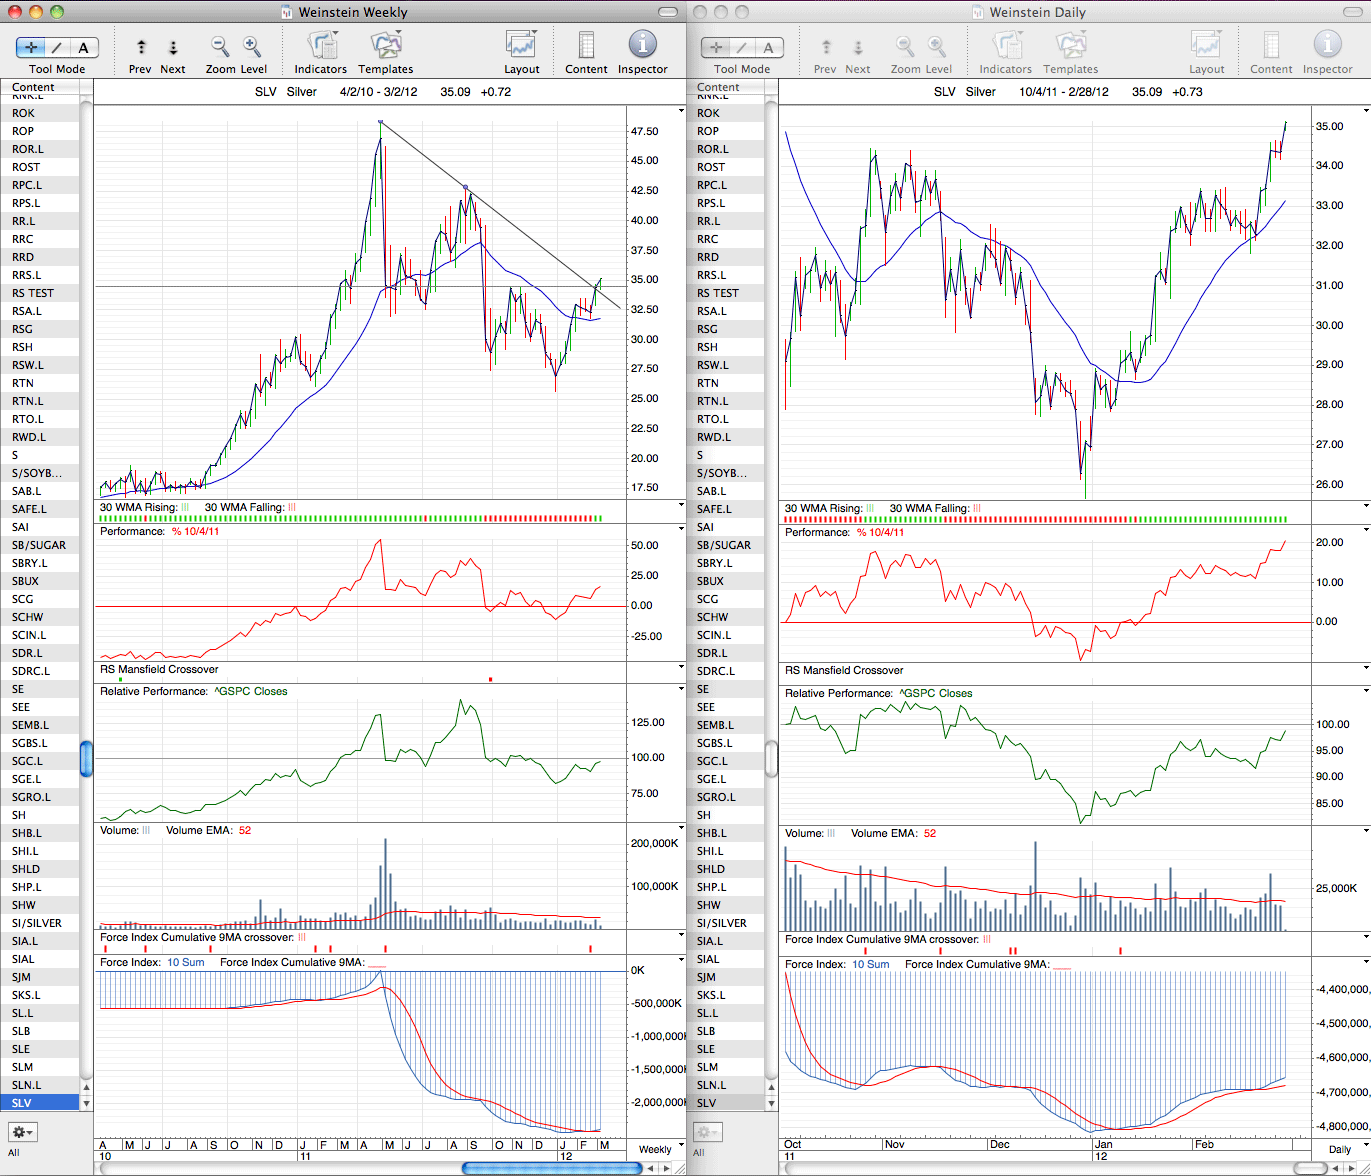
Task: Select the text annotation tool in Weinstein Weekly
Action: pos(84,47)
